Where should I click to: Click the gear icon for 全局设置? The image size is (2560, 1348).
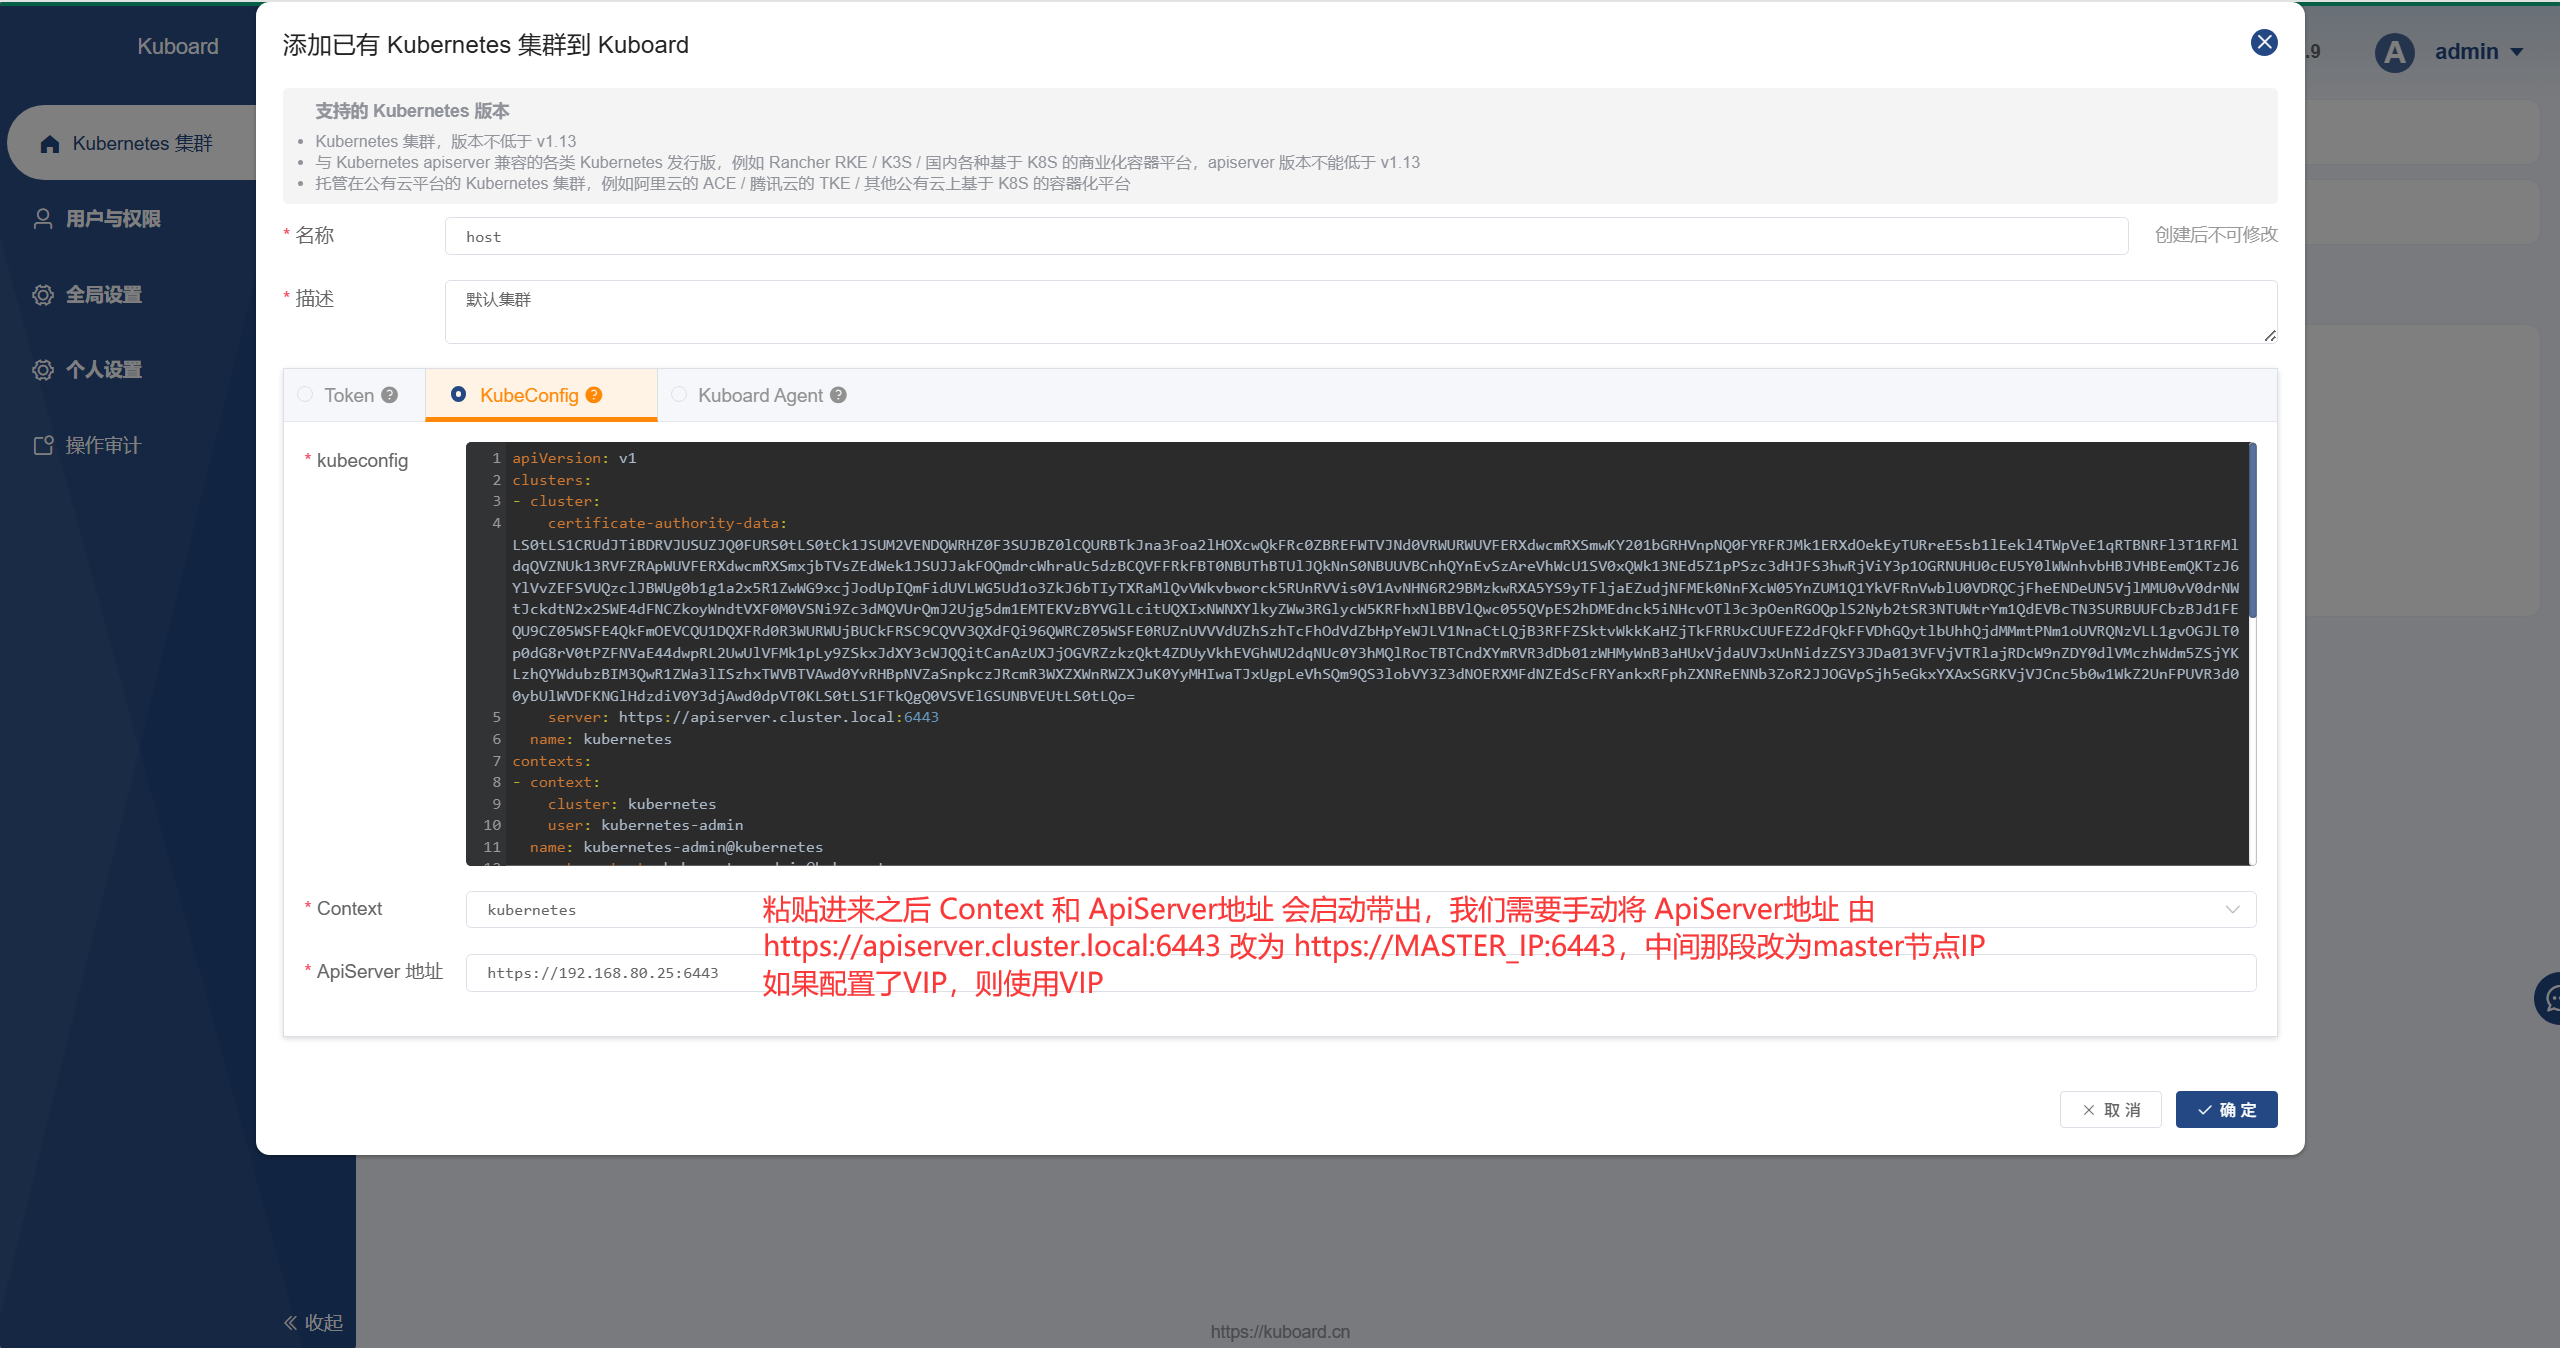[43, 295]
